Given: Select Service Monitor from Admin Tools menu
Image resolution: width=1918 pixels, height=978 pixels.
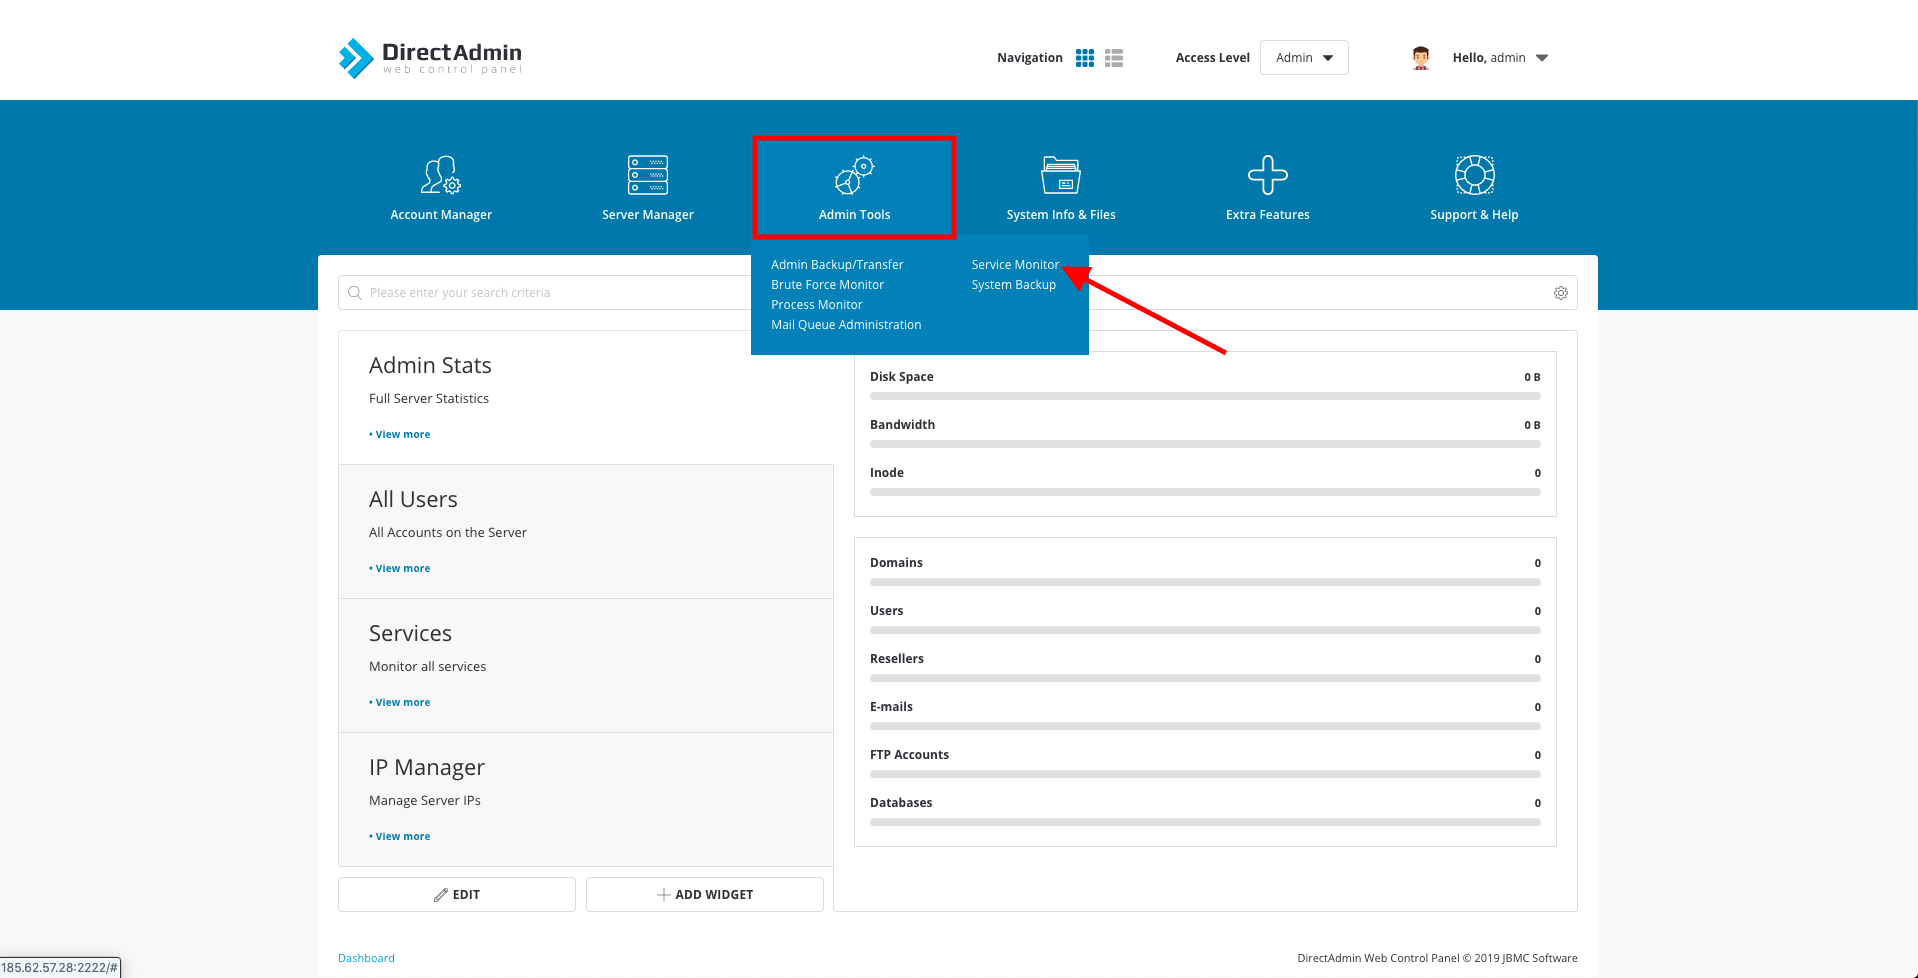Looking at the screenshot, I should (x=1014, y=265).
